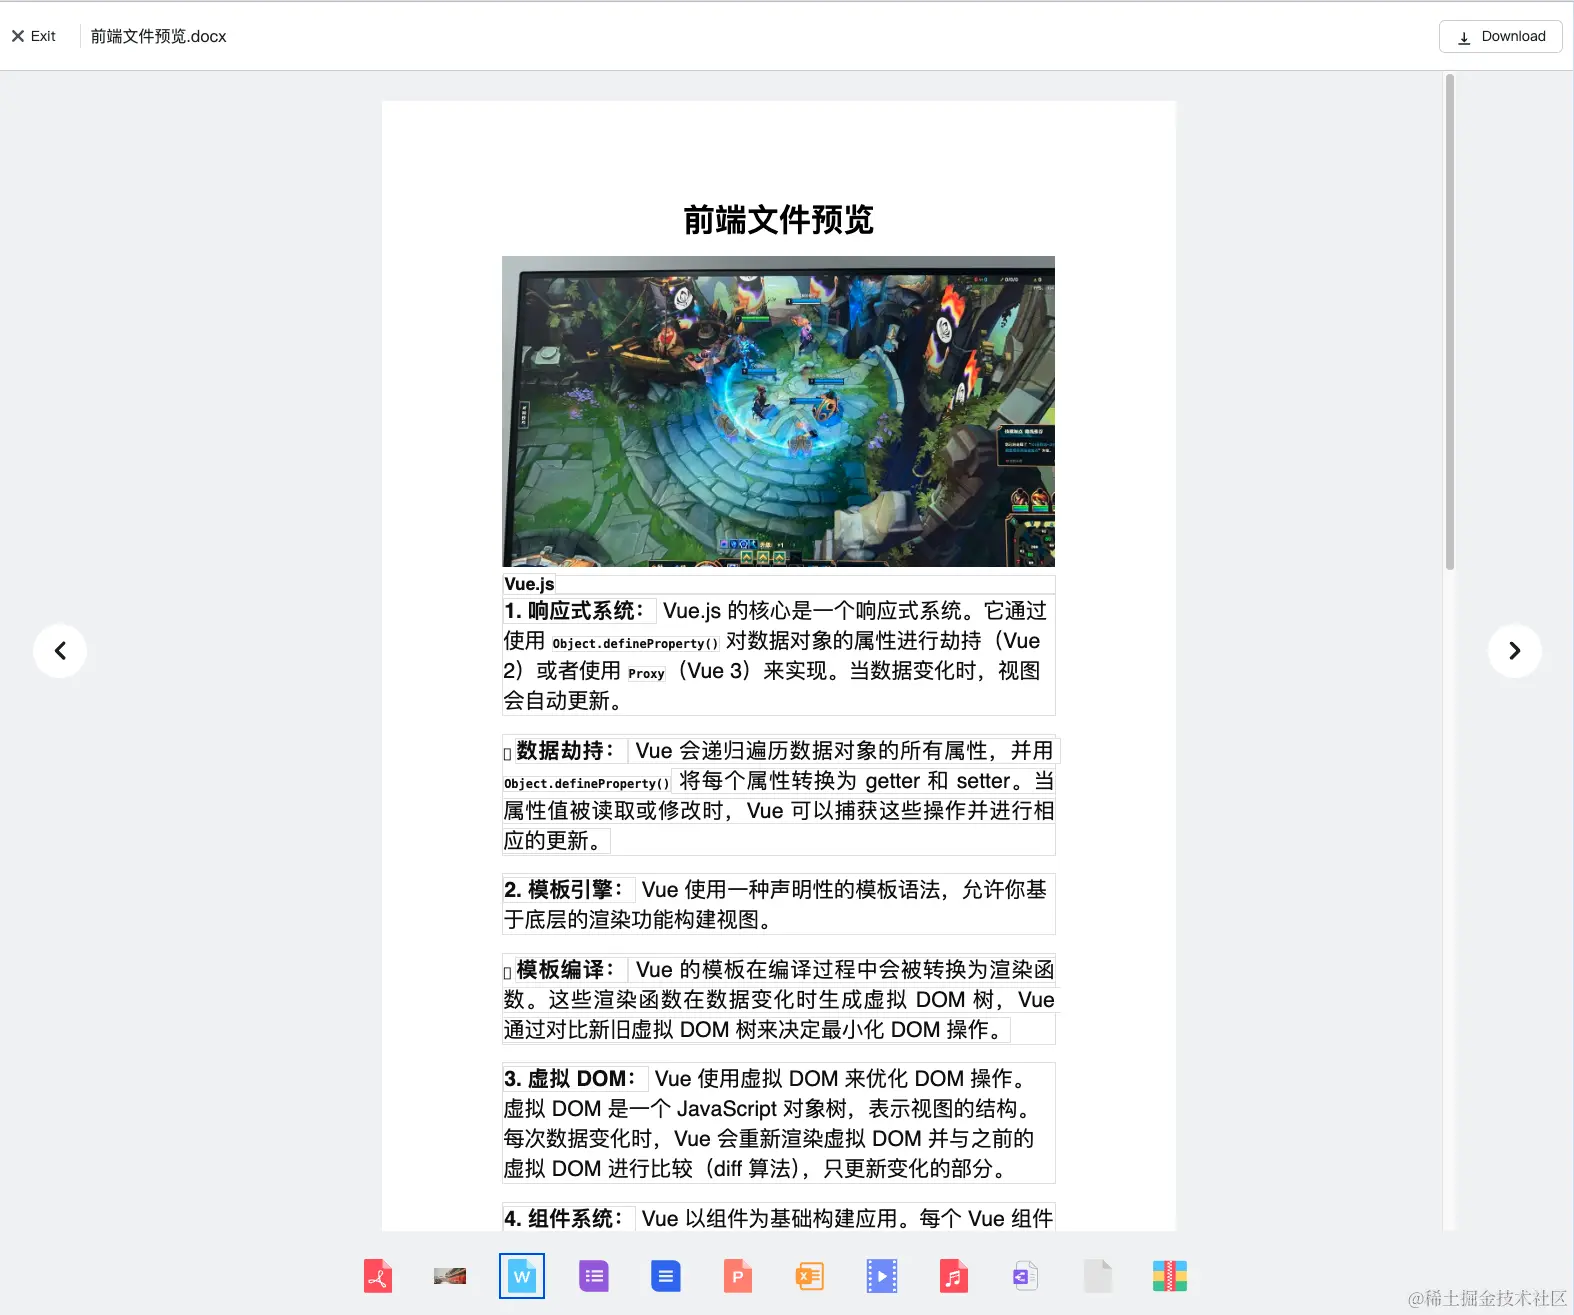Click the Exit button
The height and width of the screenshot is (1315, 1574).
pos(34,36)
